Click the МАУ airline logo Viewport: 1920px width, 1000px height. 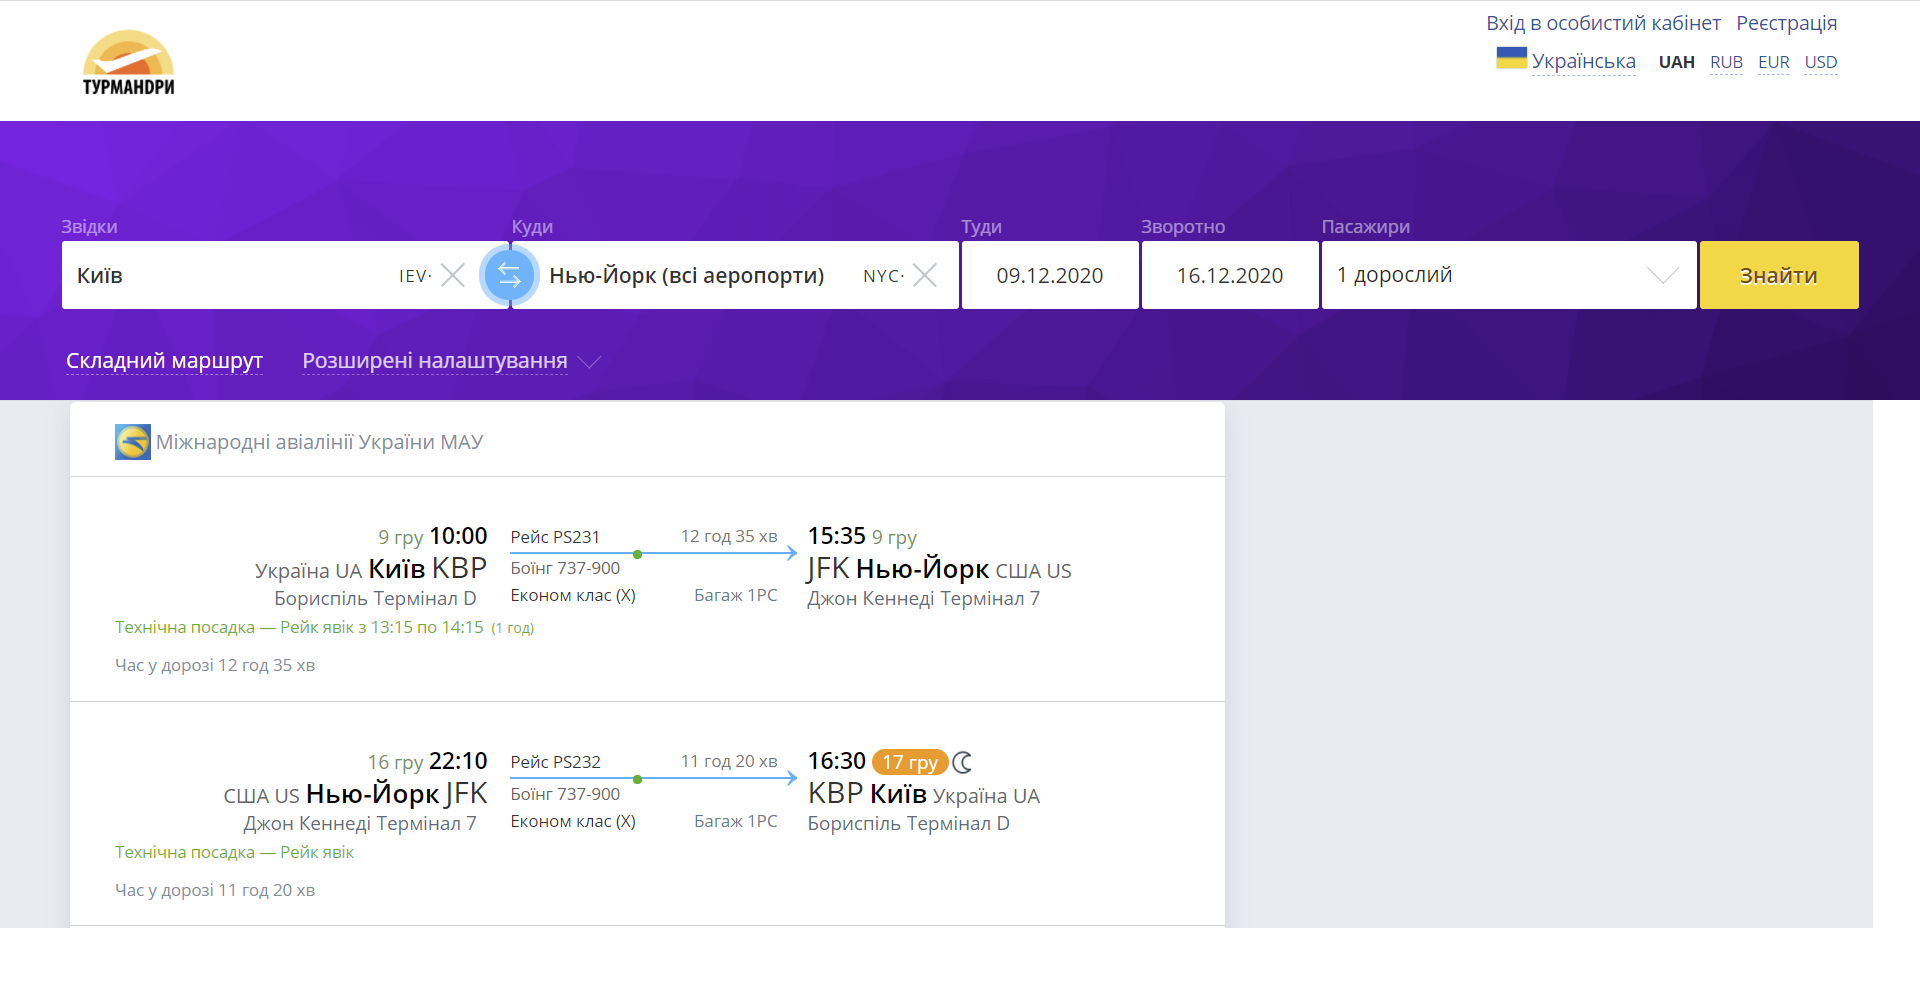[x=132, y=442]
